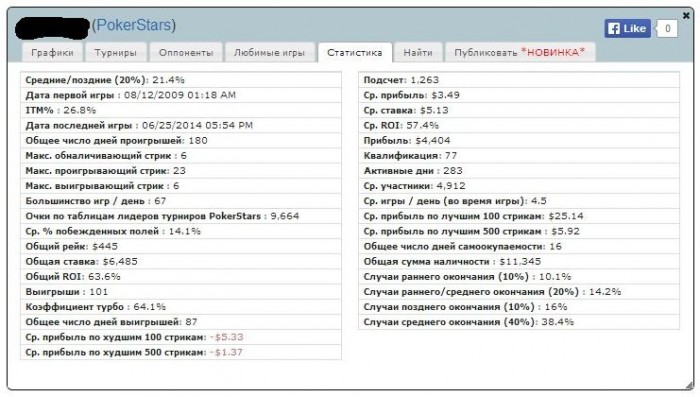The height and width of the screenshot is (397, 700).
Task: Select Случаи раннего окончания (10%) row
Action: tap(519, 277)
